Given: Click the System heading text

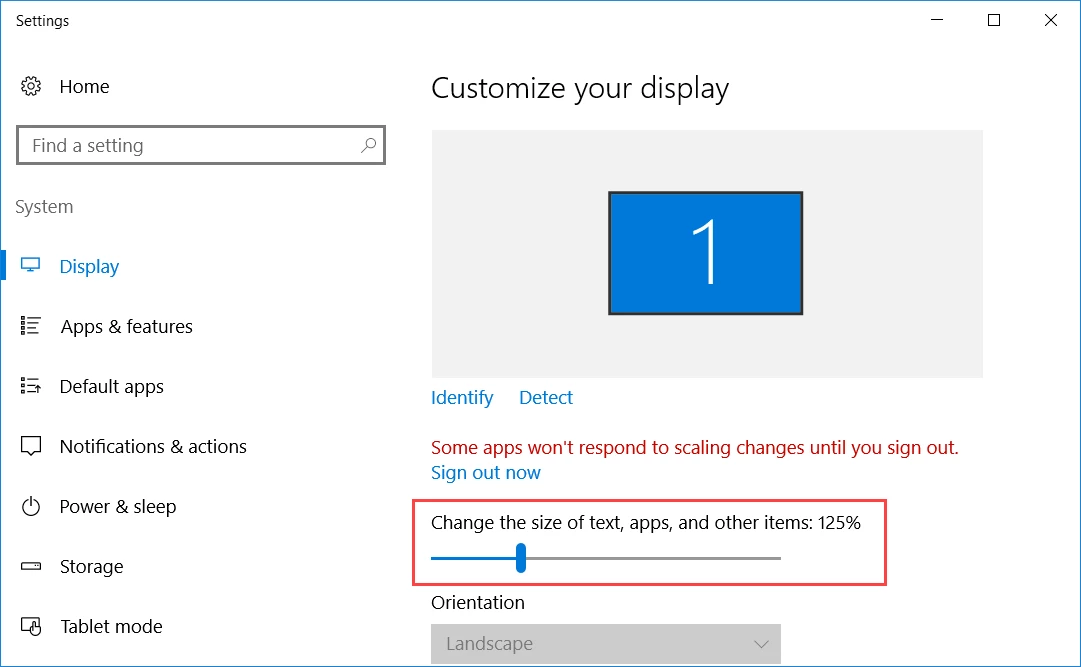Looking at the screenshot, I should click(x=44, y=207).
